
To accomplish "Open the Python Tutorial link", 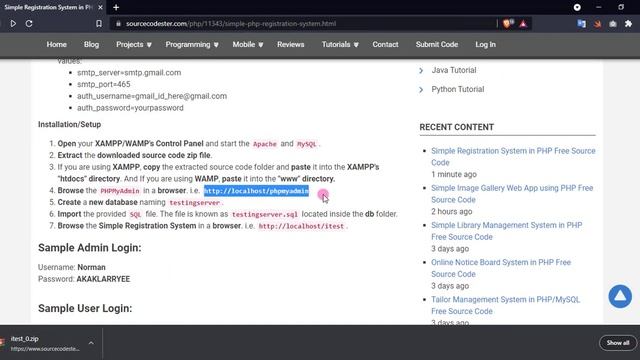I will click(458, 89).
